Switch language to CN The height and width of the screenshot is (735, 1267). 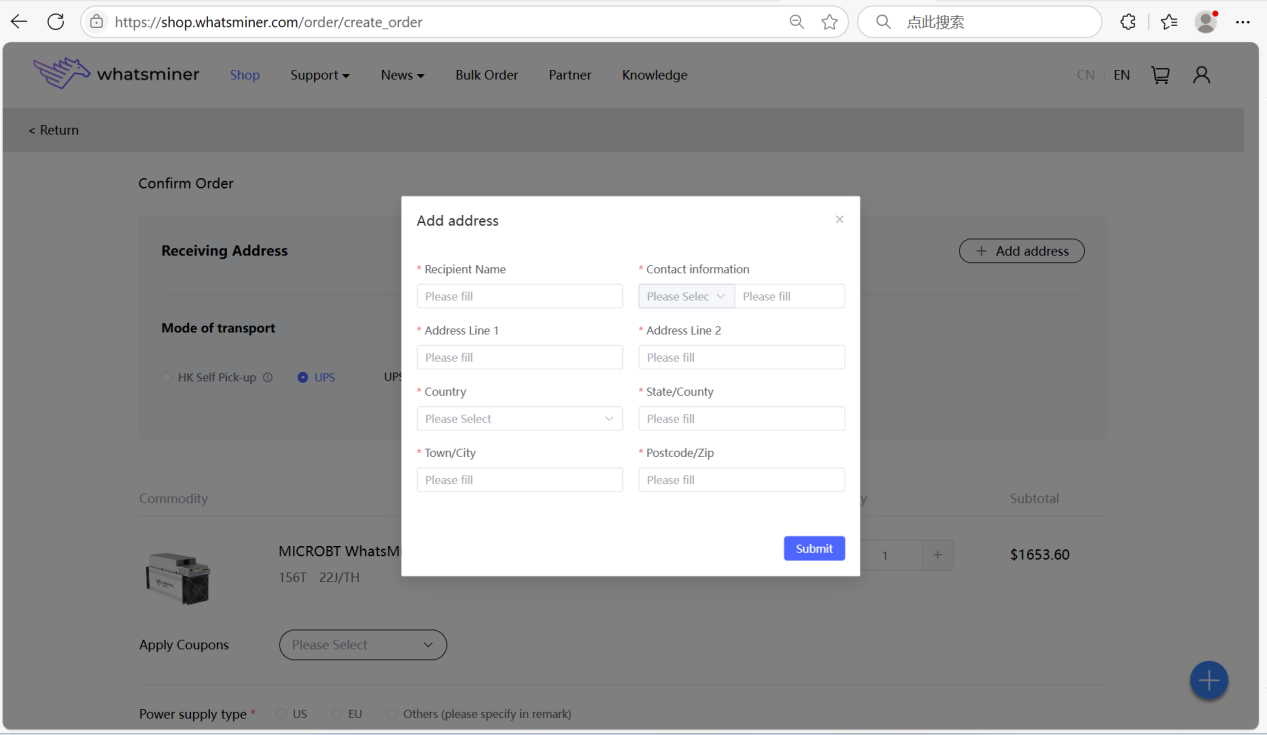pyautogui.click(x=1086, y=75)
